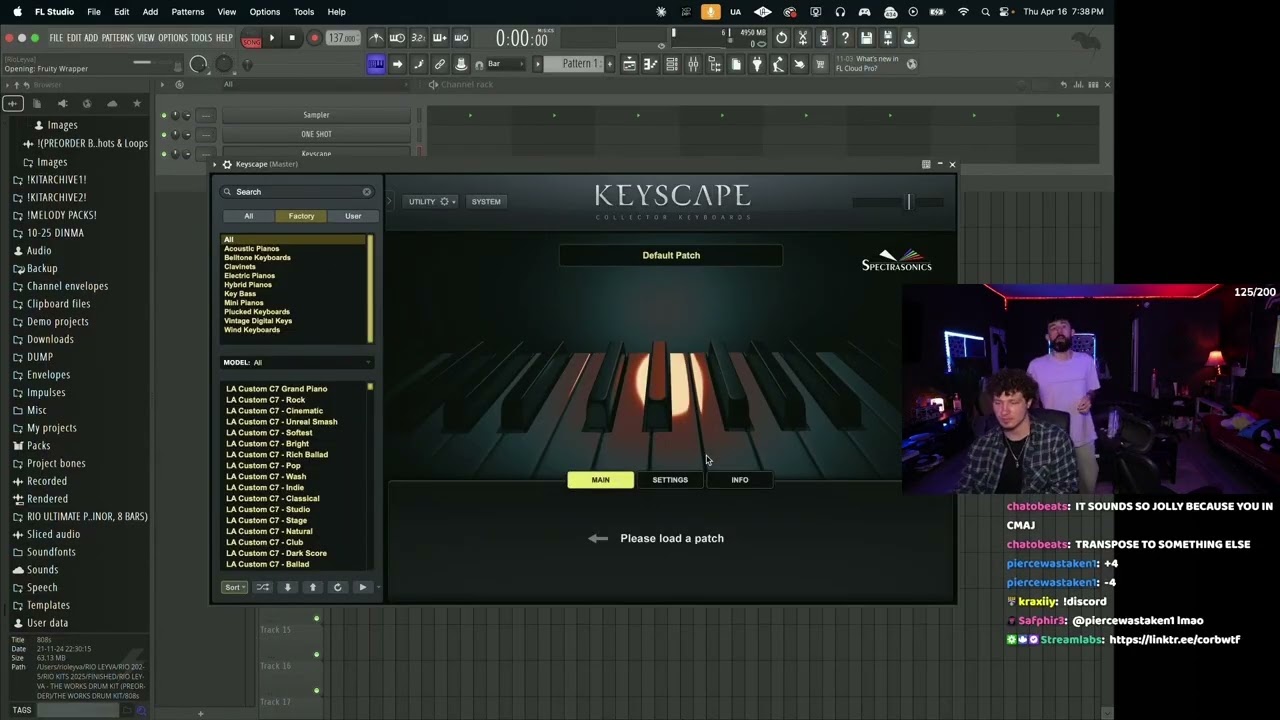
Task: Expand the Sliced audio folder
Action: [x=53, y=534]
